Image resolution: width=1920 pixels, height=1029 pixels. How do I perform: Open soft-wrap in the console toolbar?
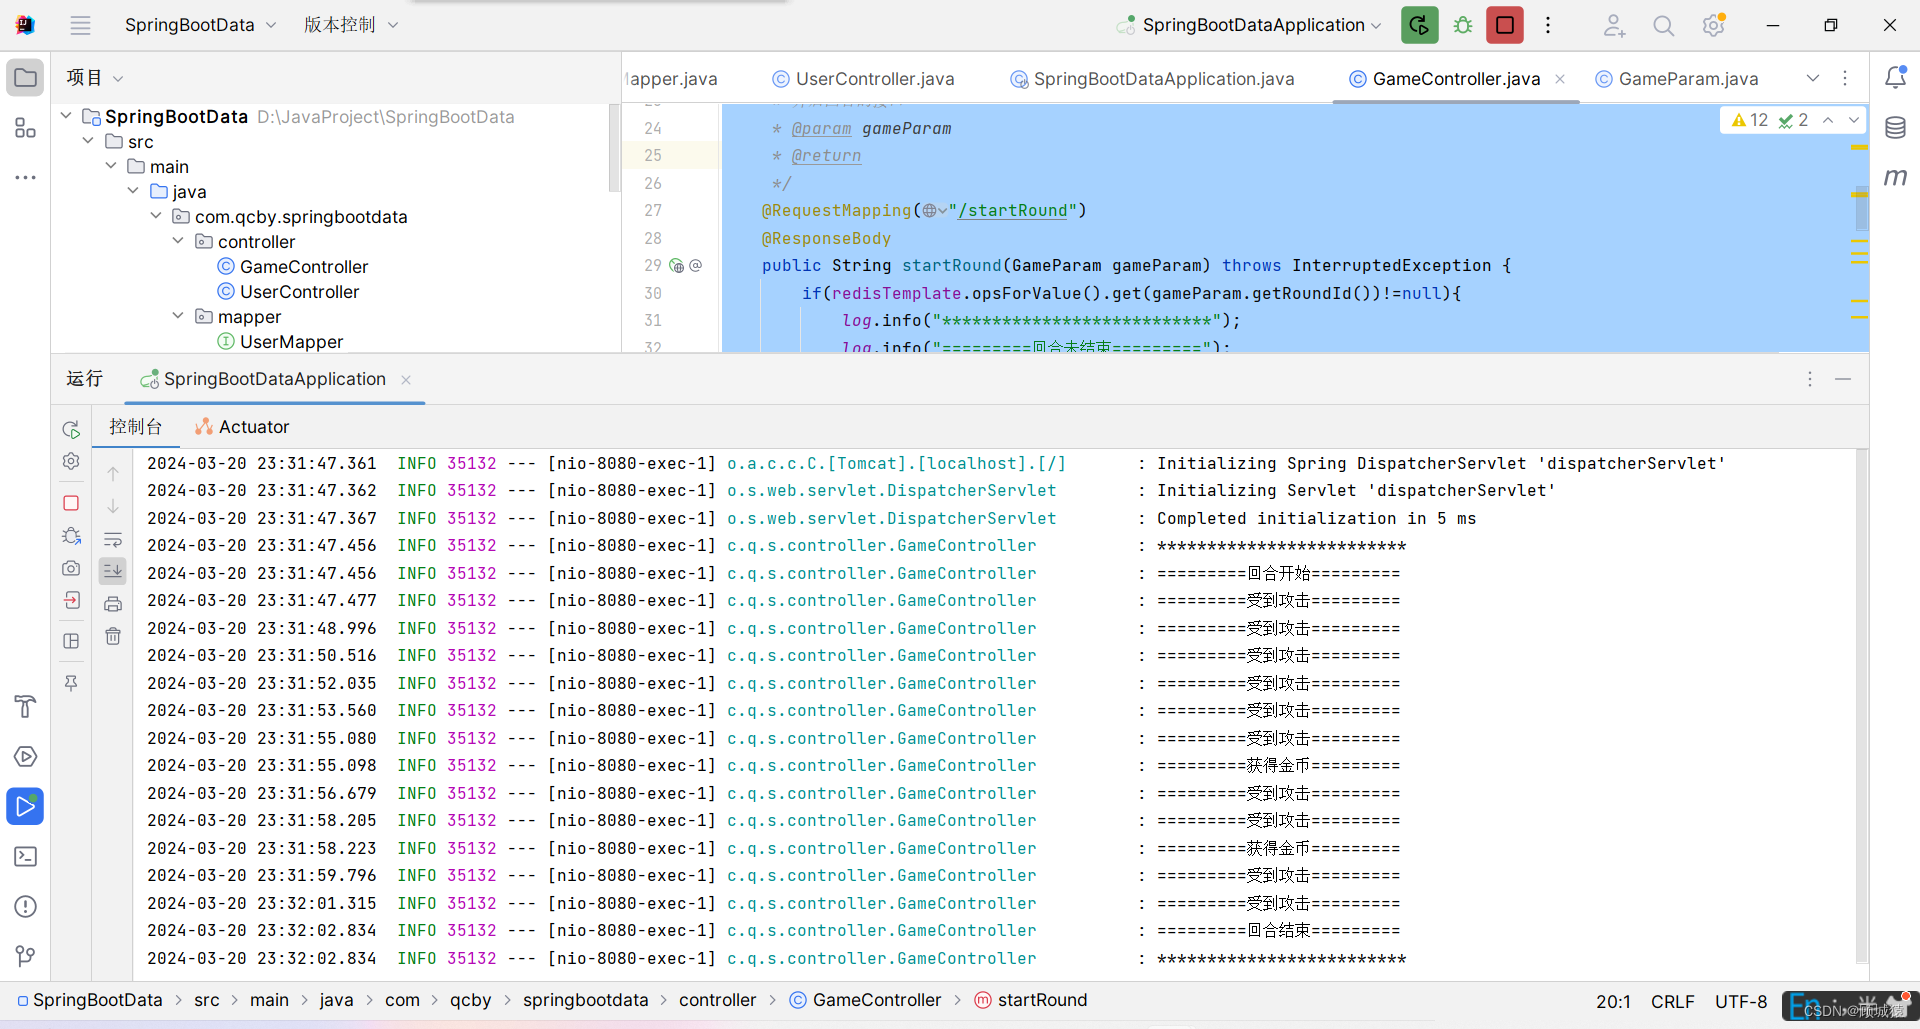click(x=113, y=538)
